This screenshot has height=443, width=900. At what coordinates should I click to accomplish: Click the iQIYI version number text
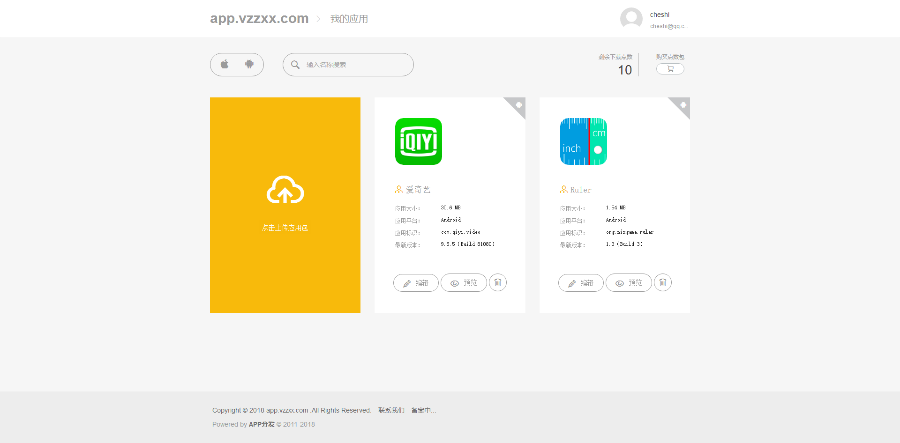pos(468,244)
